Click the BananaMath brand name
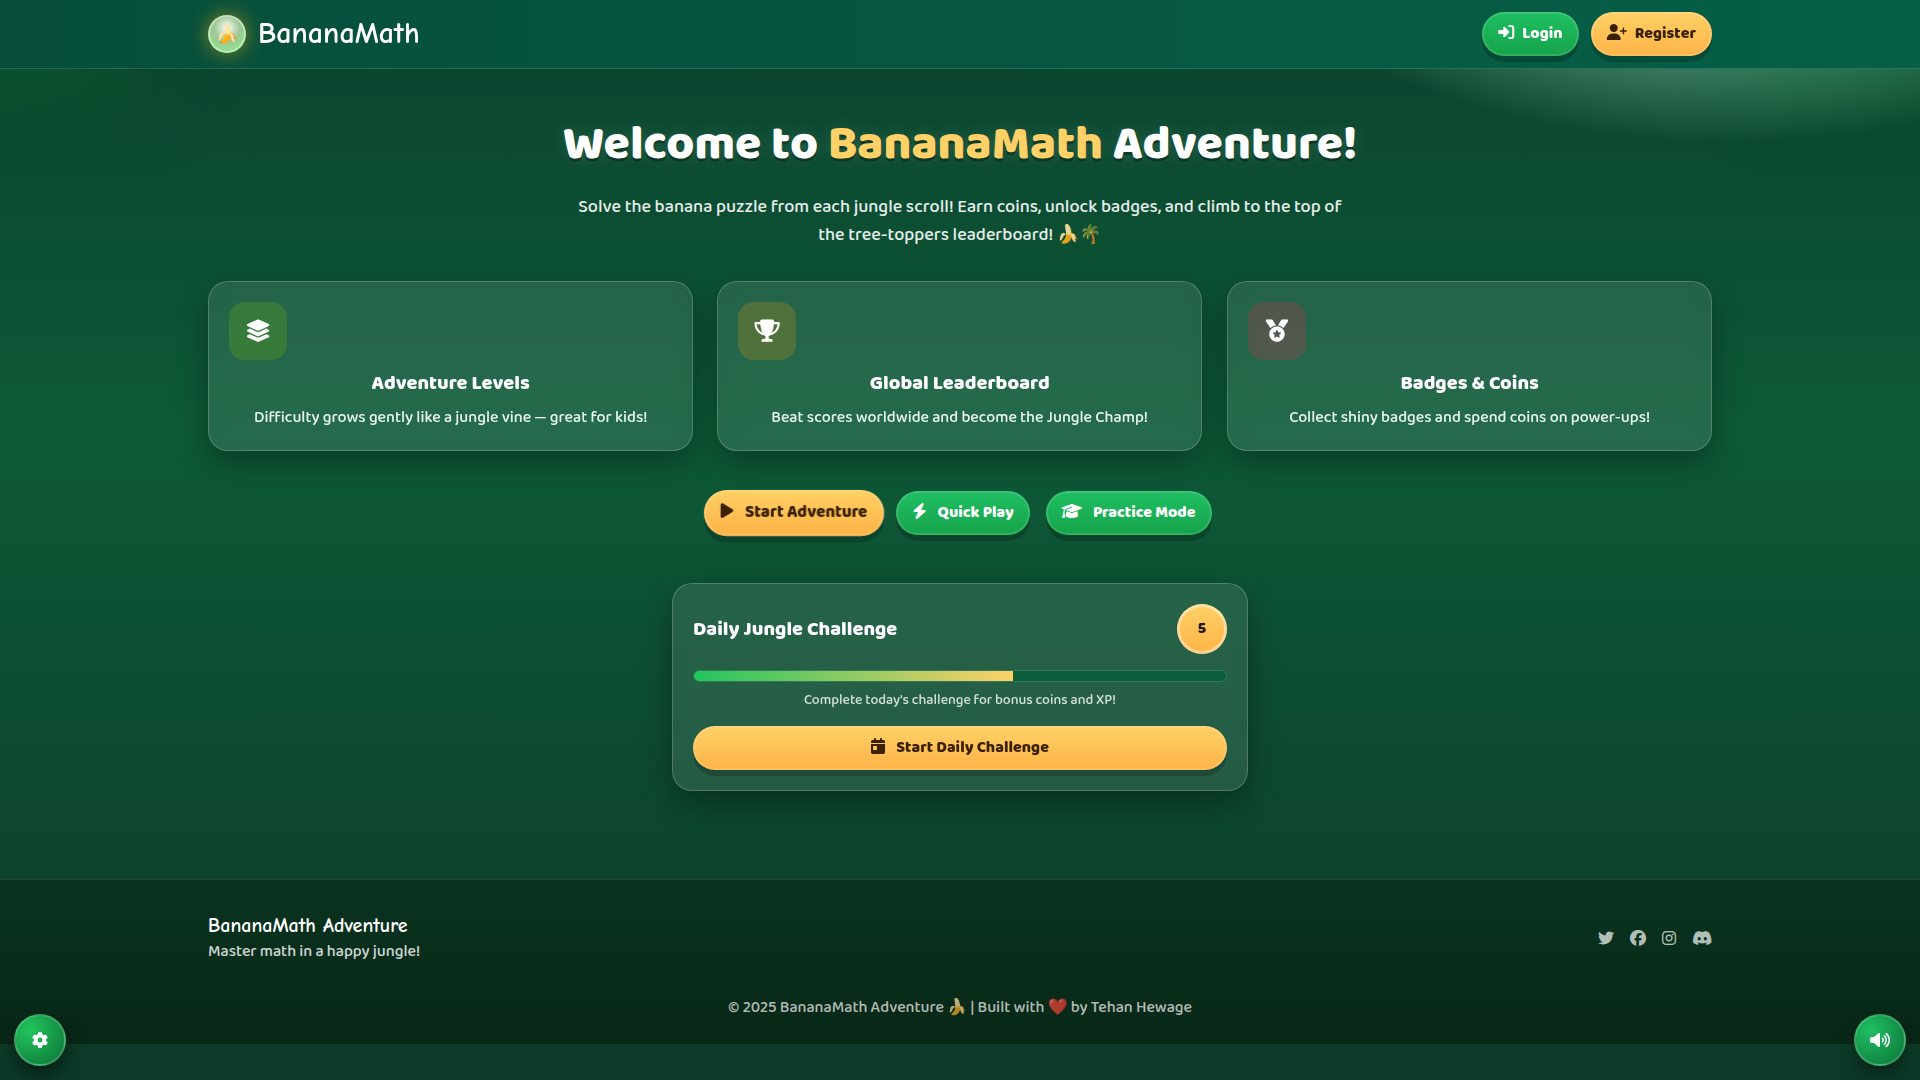The image size is (1920, 1080). coord(338,34)
